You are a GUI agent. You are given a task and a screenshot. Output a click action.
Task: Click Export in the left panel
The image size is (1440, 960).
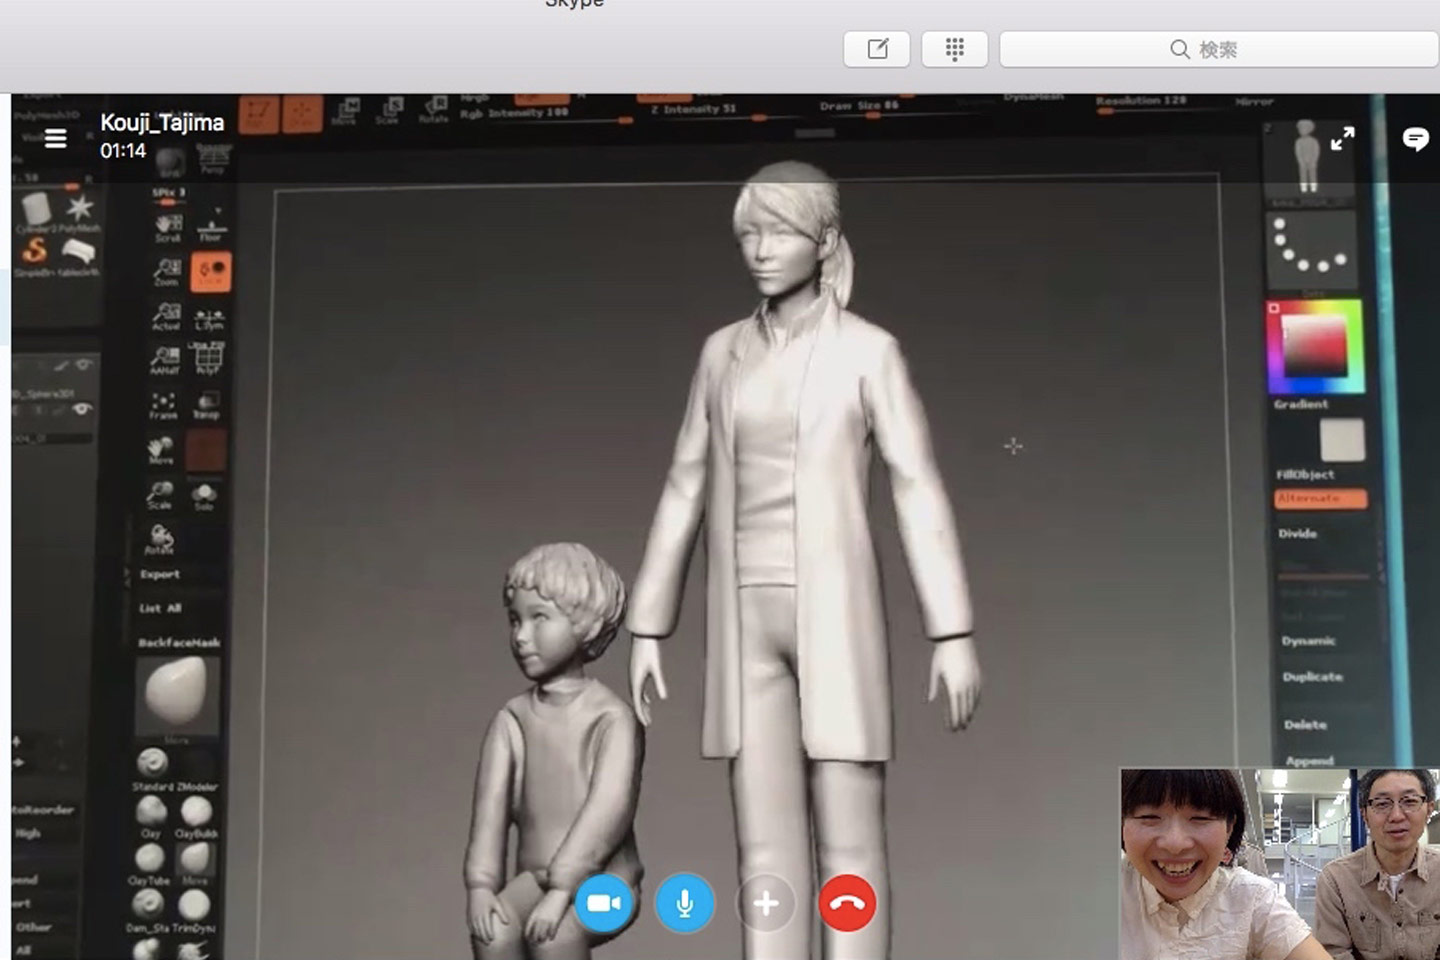(160, 575)
